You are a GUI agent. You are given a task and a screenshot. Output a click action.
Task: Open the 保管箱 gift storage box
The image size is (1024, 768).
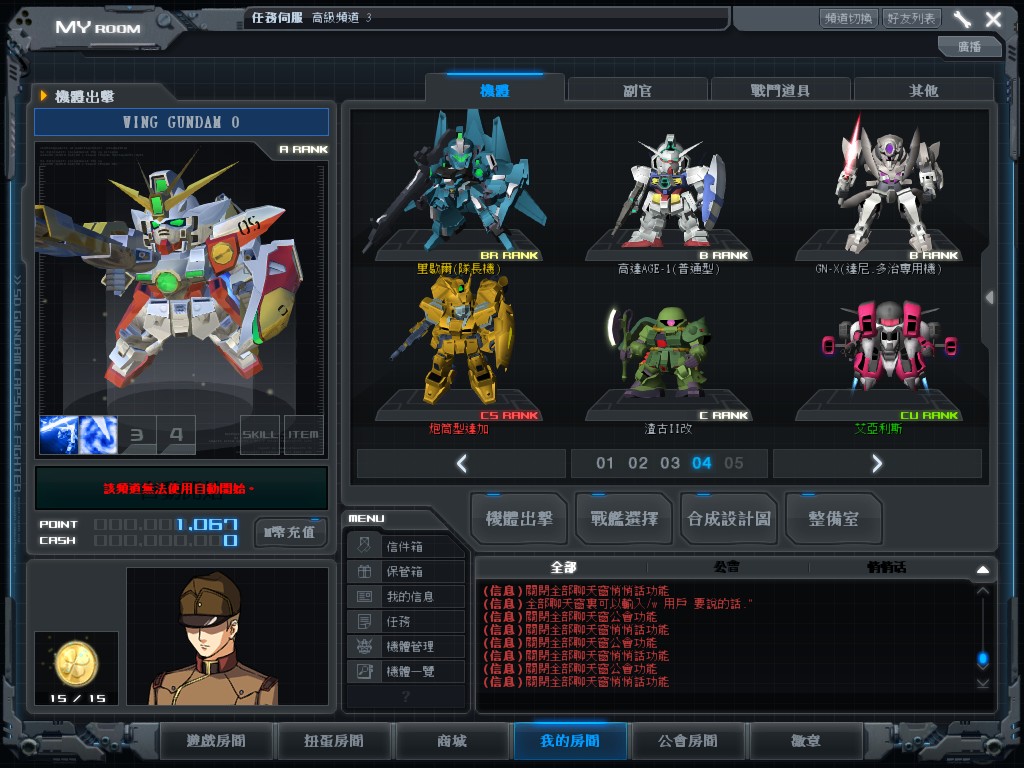coord(407,572)
